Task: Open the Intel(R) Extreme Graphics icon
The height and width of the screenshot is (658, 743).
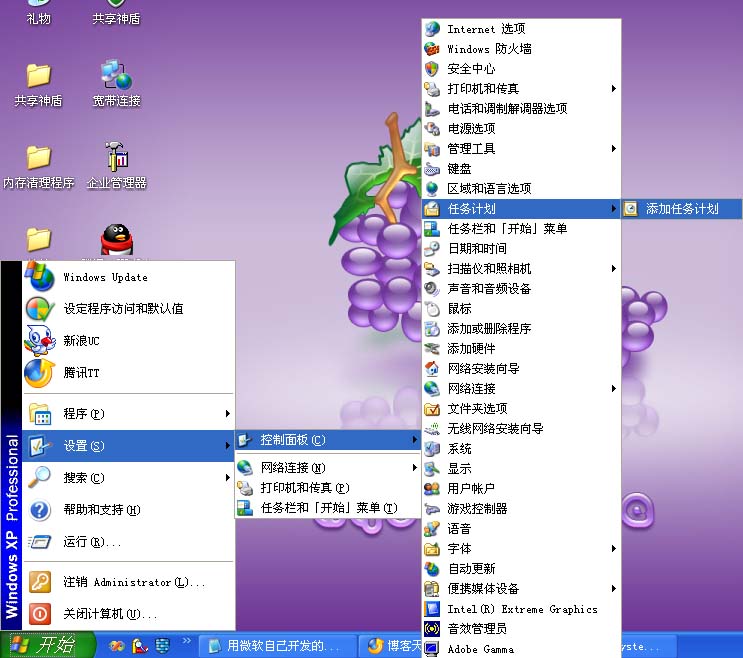Action: (x=432, y=608)
